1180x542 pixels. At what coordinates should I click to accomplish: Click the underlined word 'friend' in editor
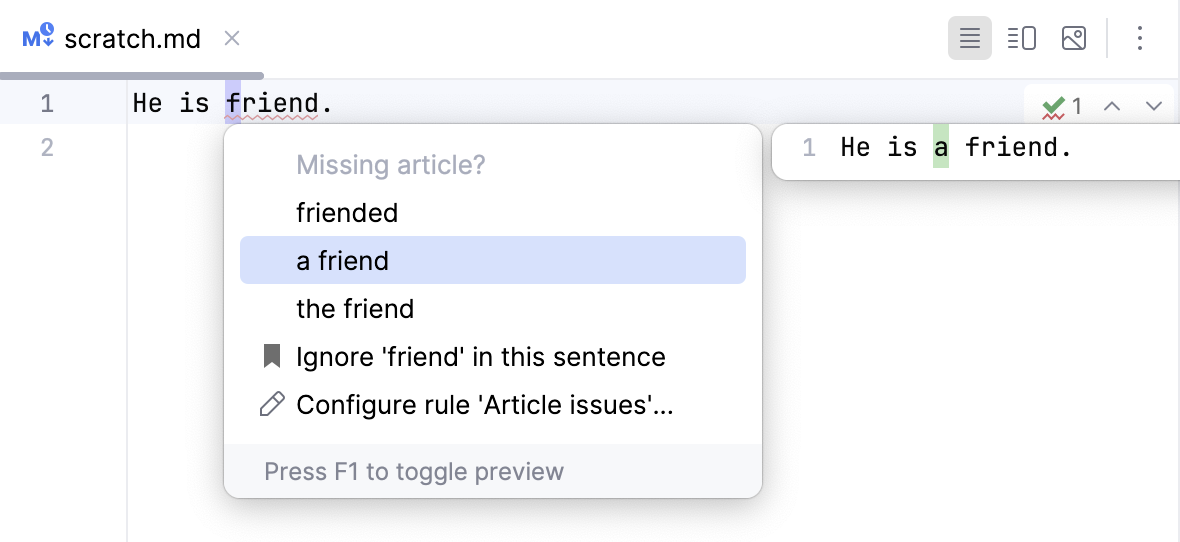272,103
